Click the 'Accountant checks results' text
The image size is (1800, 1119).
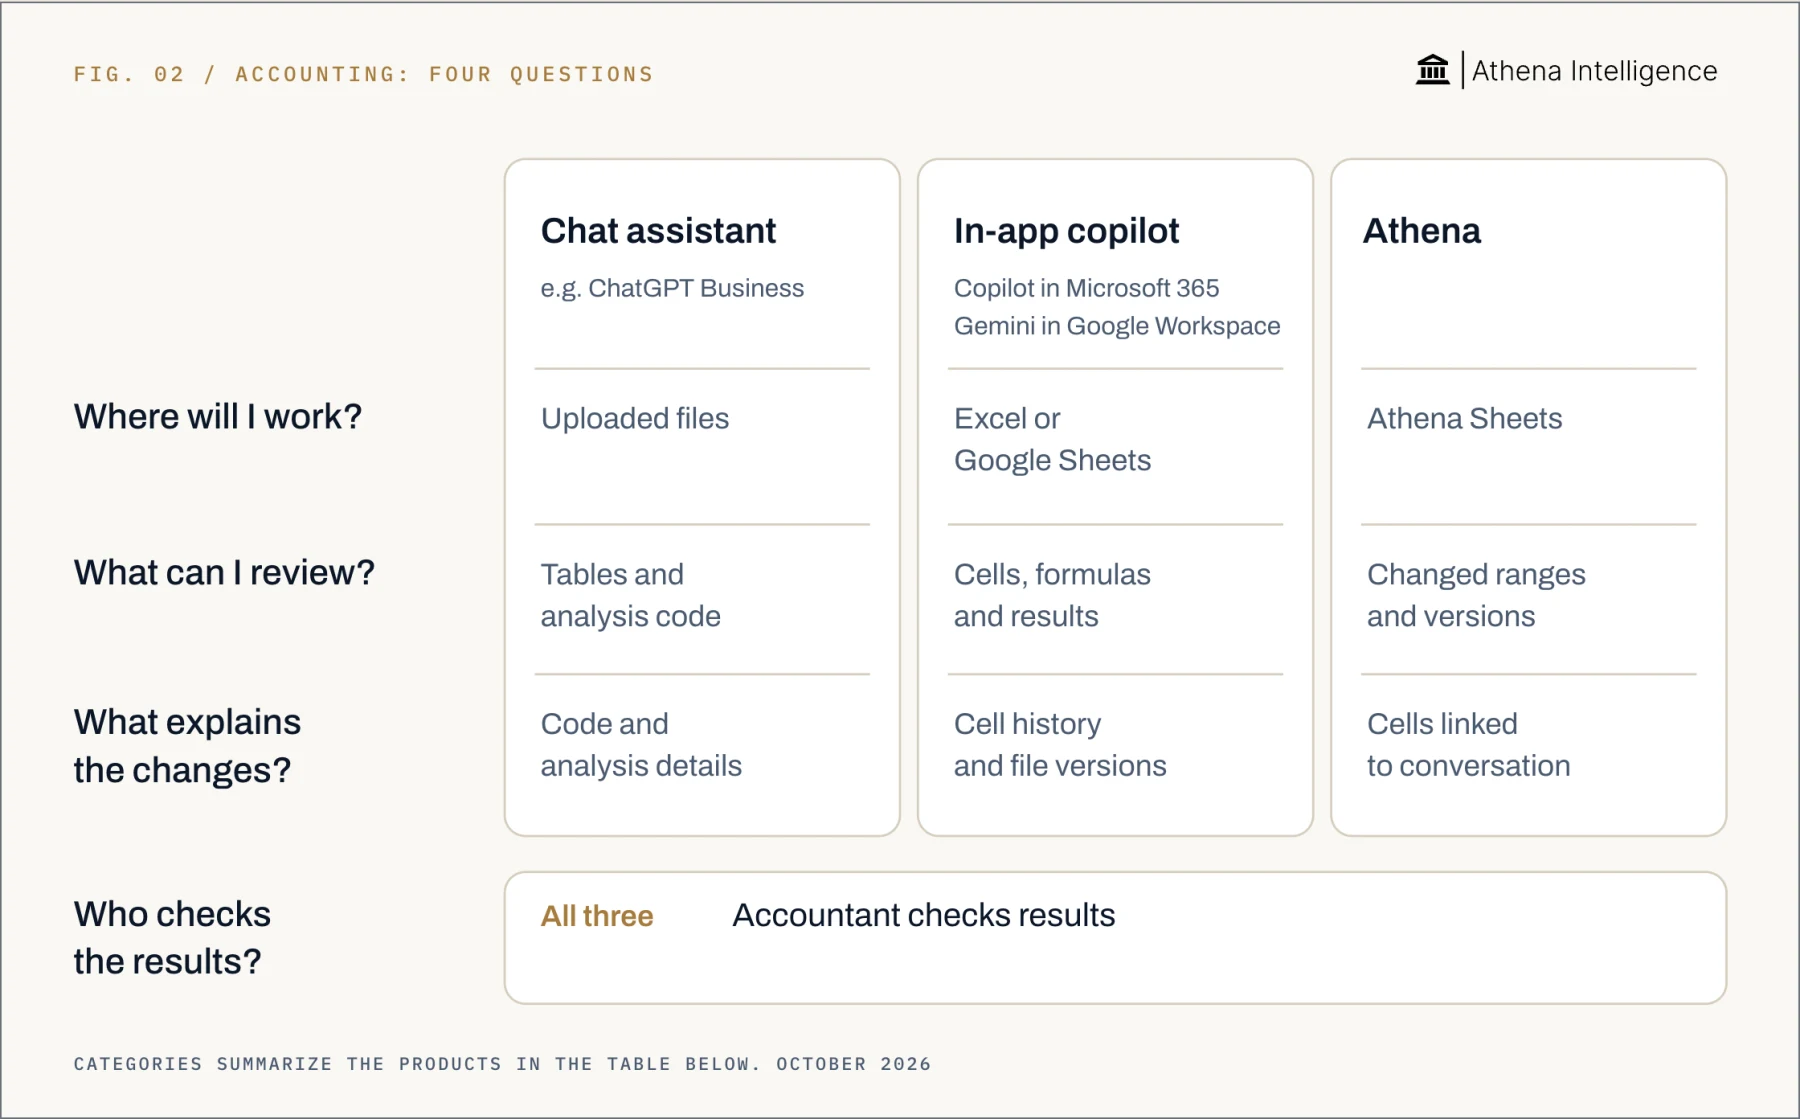click(924, 915)
